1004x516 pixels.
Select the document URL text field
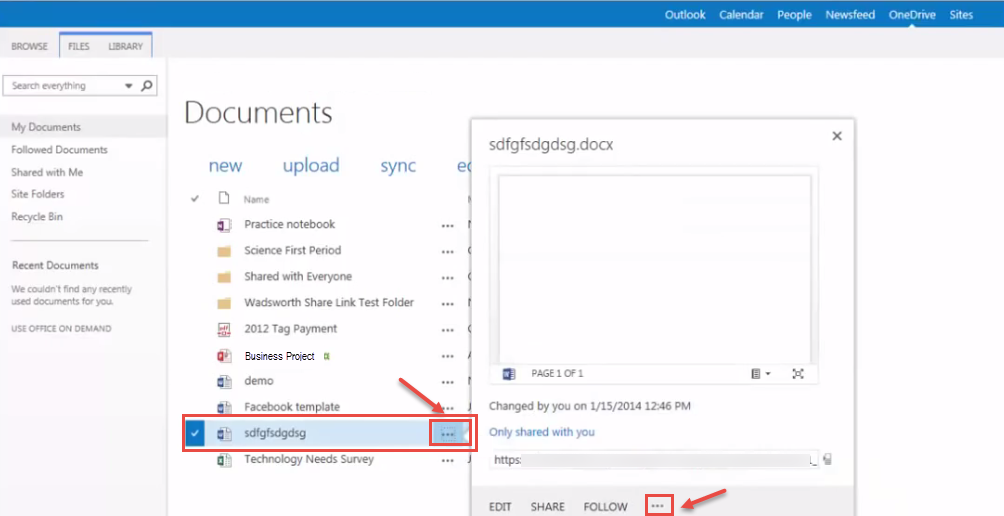[654, 460]
